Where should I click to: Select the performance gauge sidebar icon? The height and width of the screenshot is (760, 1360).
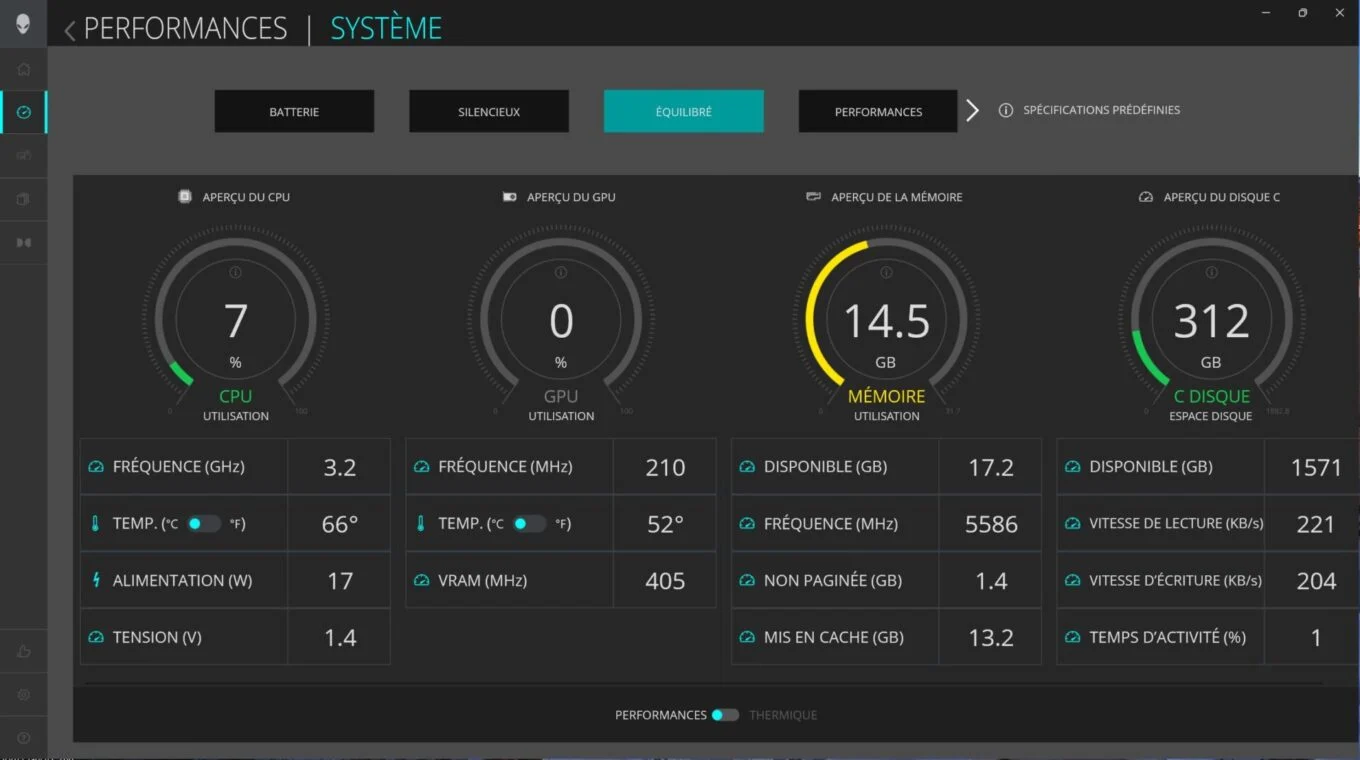coord(23,113)
